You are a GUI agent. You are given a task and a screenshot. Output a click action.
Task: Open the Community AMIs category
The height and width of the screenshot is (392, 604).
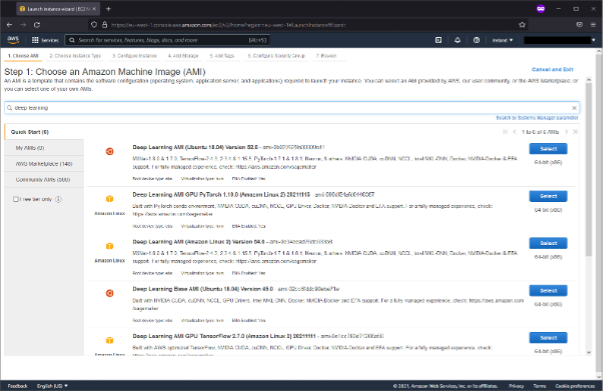tap(44, 179)
